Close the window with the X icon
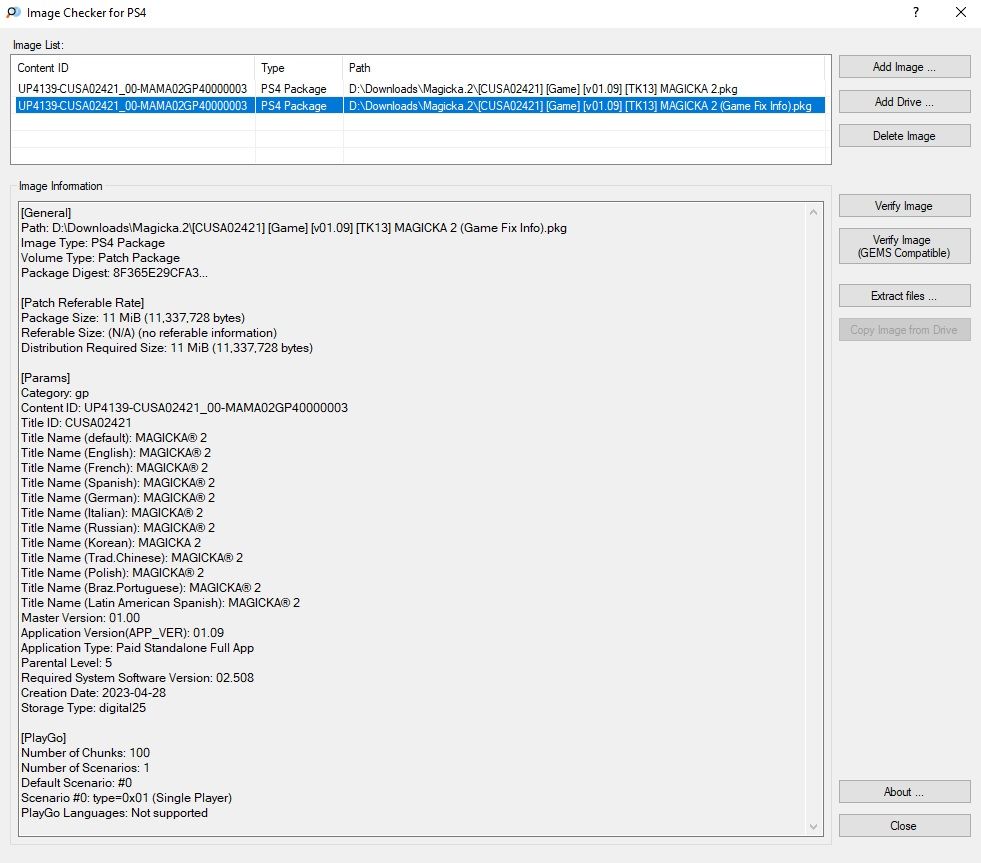Viewport: 981px width, 863px height. coord(960,13)
